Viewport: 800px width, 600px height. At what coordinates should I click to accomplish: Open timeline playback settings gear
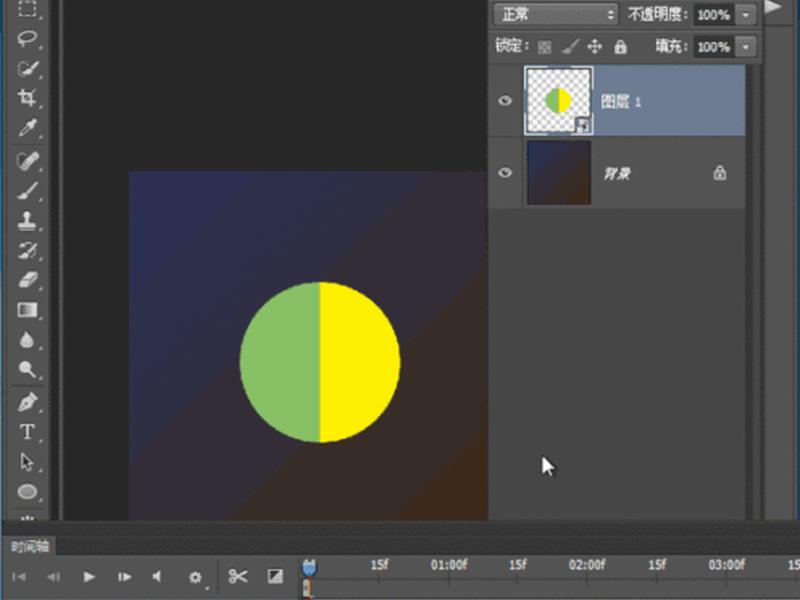click(x=195, y=577)
